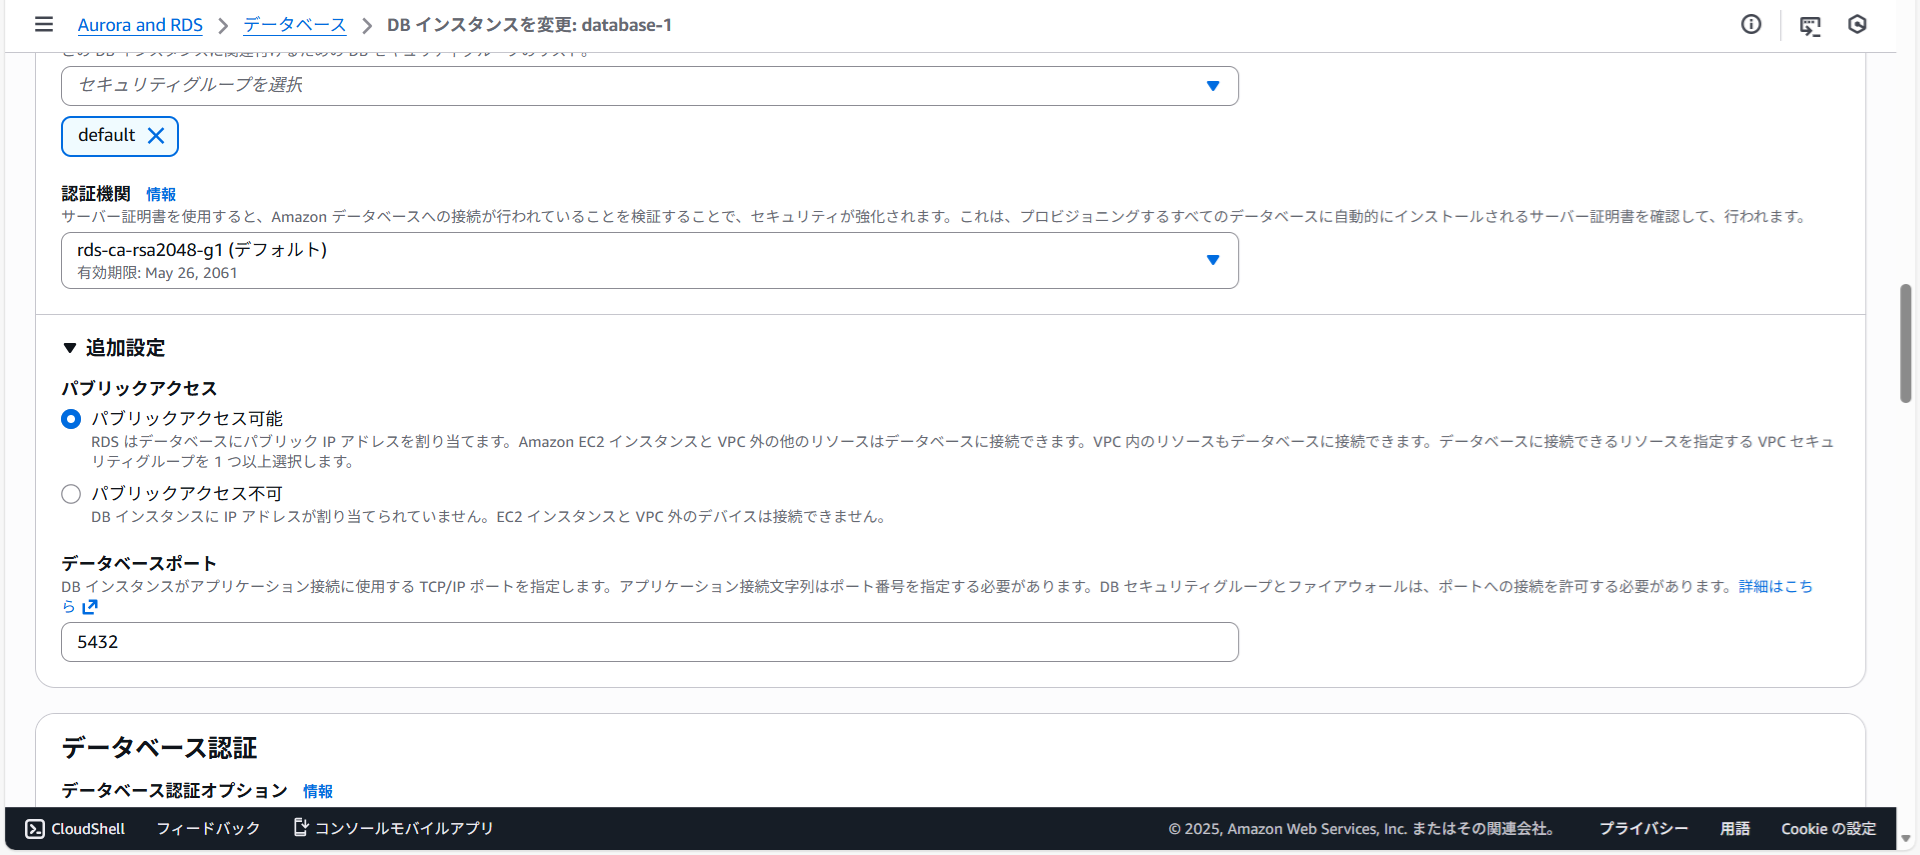Screen dimensions: 1920x855
Task: Click the page vertical scrollbar thumb
Action: (x=1906, y=343)
